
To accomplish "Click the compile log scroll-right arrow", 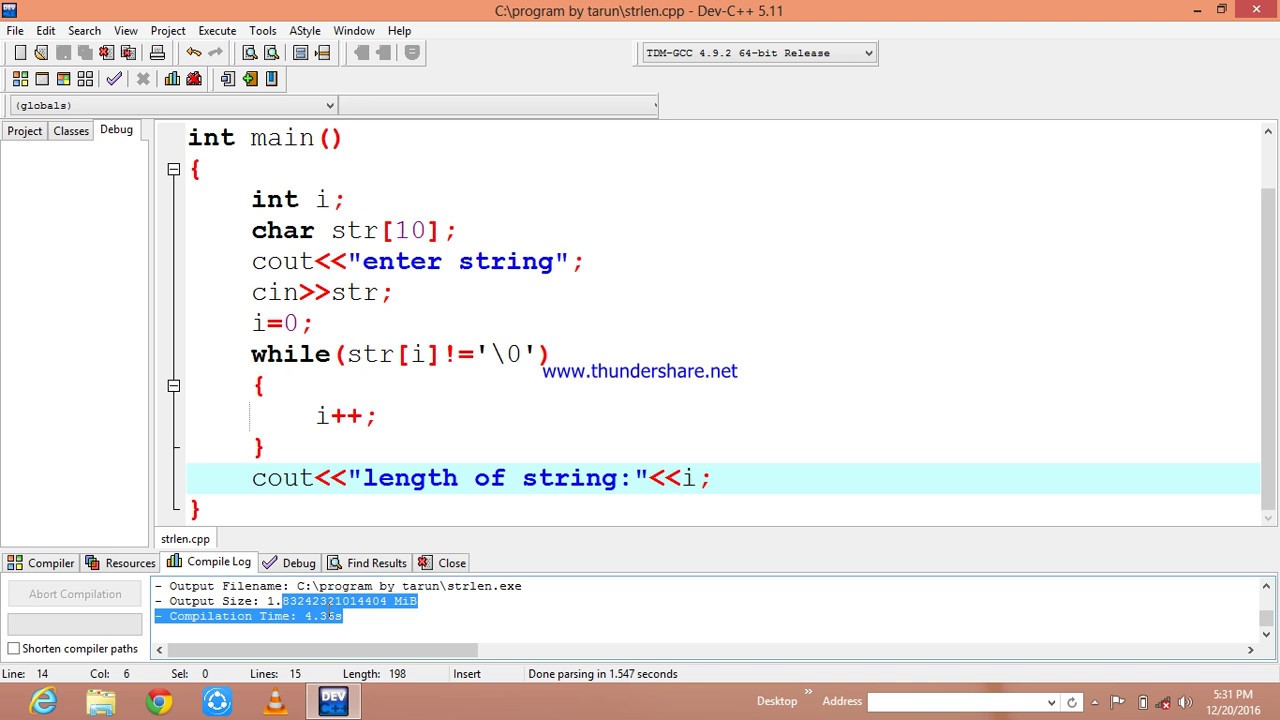I will [x=1250, y=650].
